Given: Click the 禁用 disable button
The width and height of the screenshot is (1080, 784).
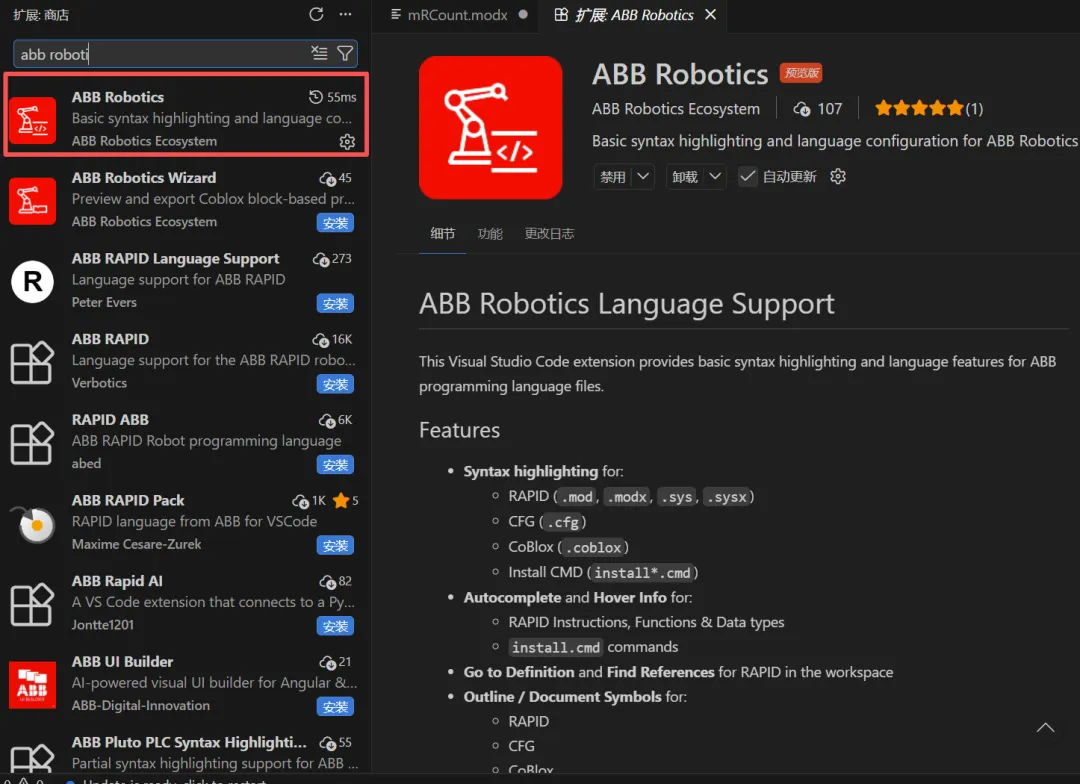Looking at the screenshot, I should point(613,177).
